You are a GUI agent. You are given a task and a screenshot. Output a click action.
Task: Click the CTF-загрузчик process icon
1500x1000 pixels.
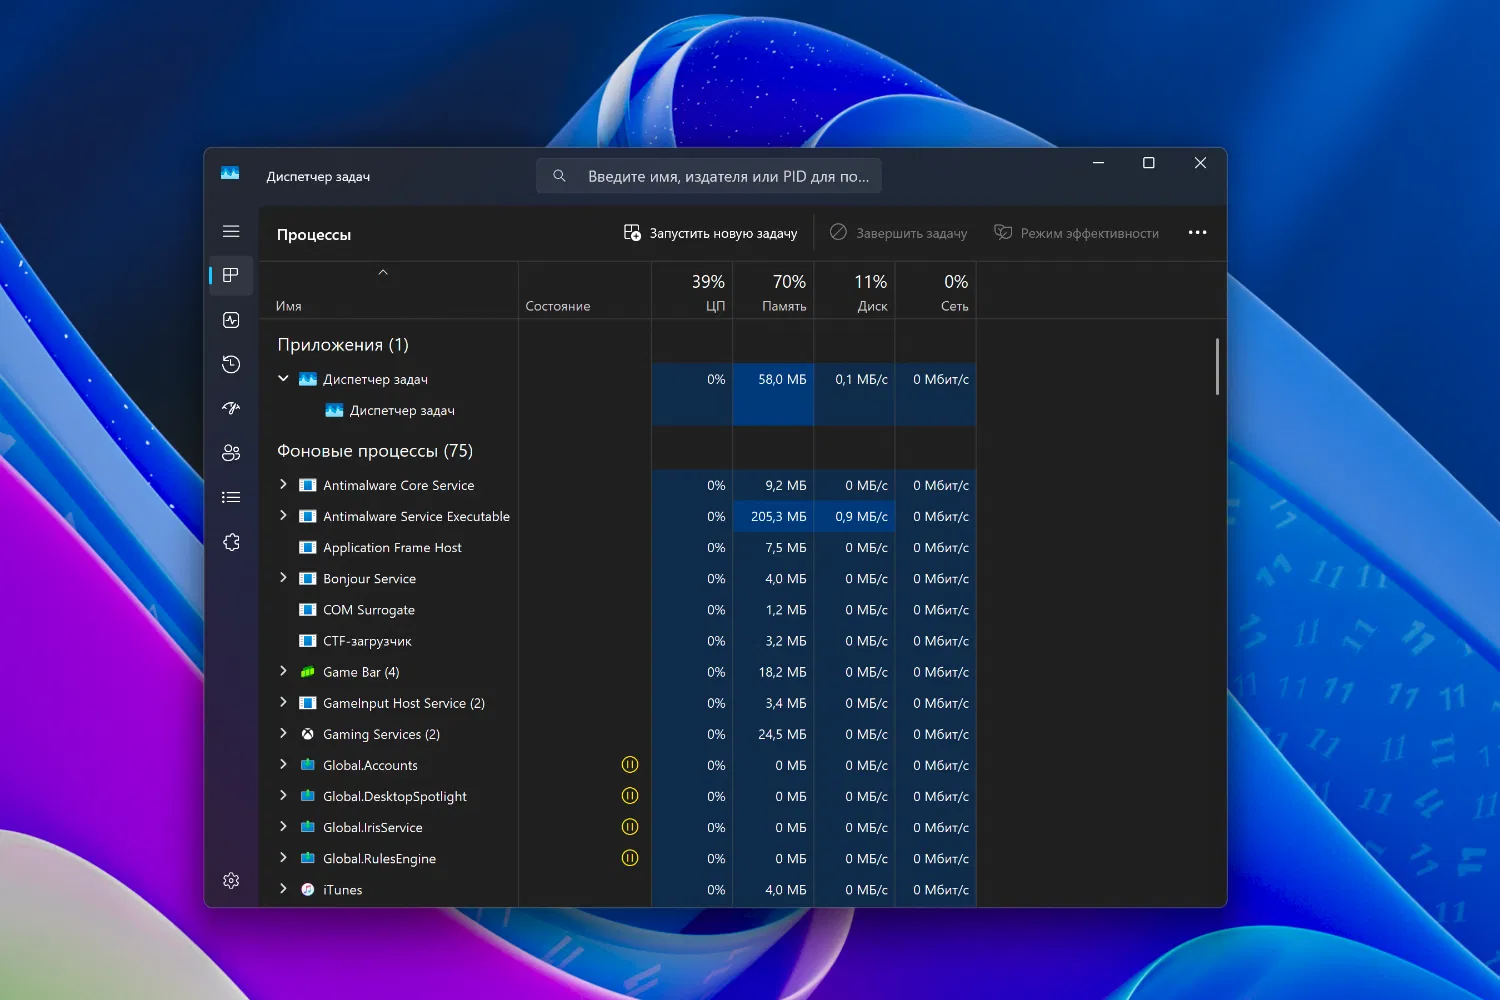308,641
